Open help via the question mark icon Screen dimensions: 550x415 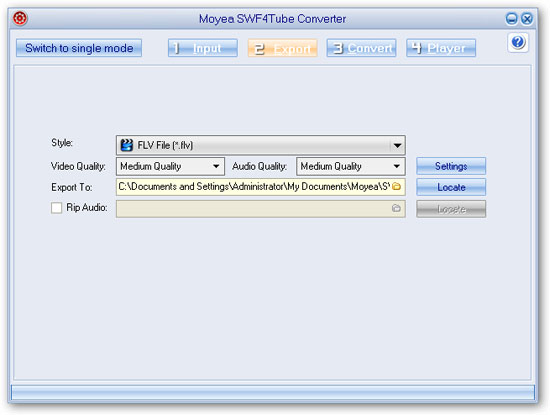point(518,42)
